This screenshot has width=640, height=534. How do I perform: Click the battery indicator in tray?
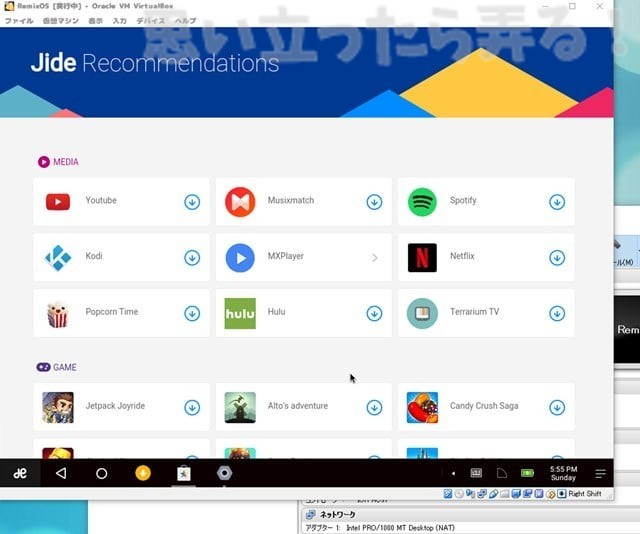527,473
